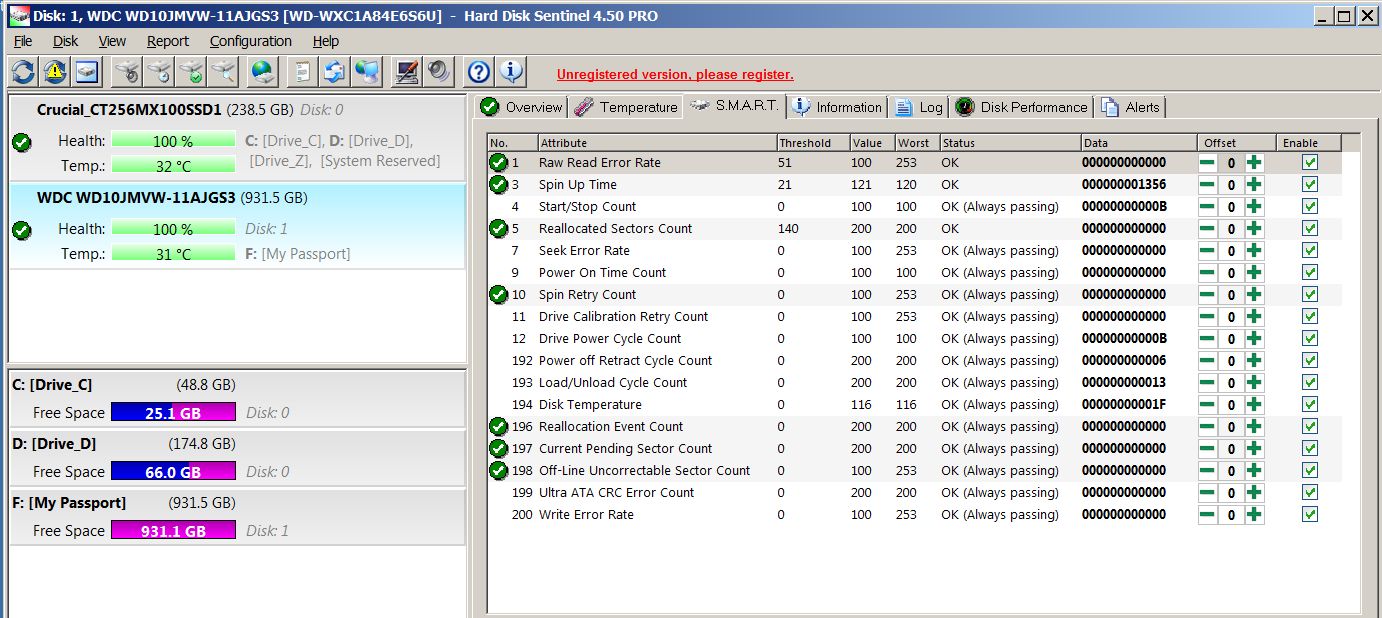Viewport: 1382px width, 618px height.
Task: Open the File menu
Action: pyautogui.click(x=23, y=41)
